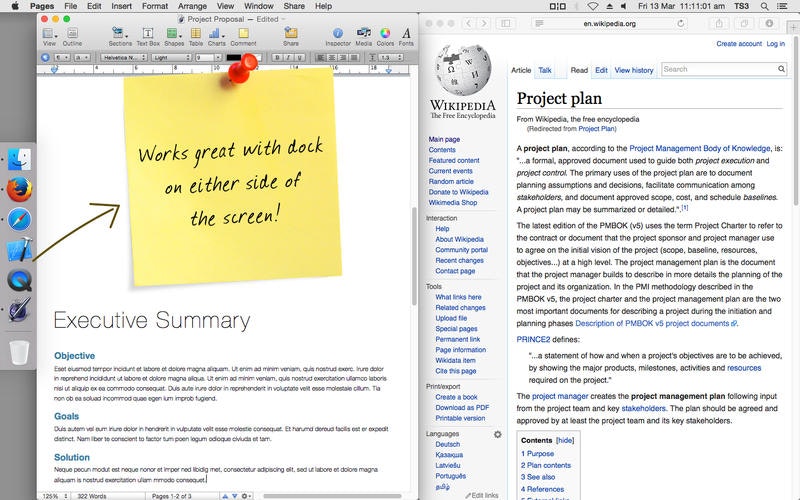Justify text in Pages format bar

pyautogui.click(x=354, y=58)
